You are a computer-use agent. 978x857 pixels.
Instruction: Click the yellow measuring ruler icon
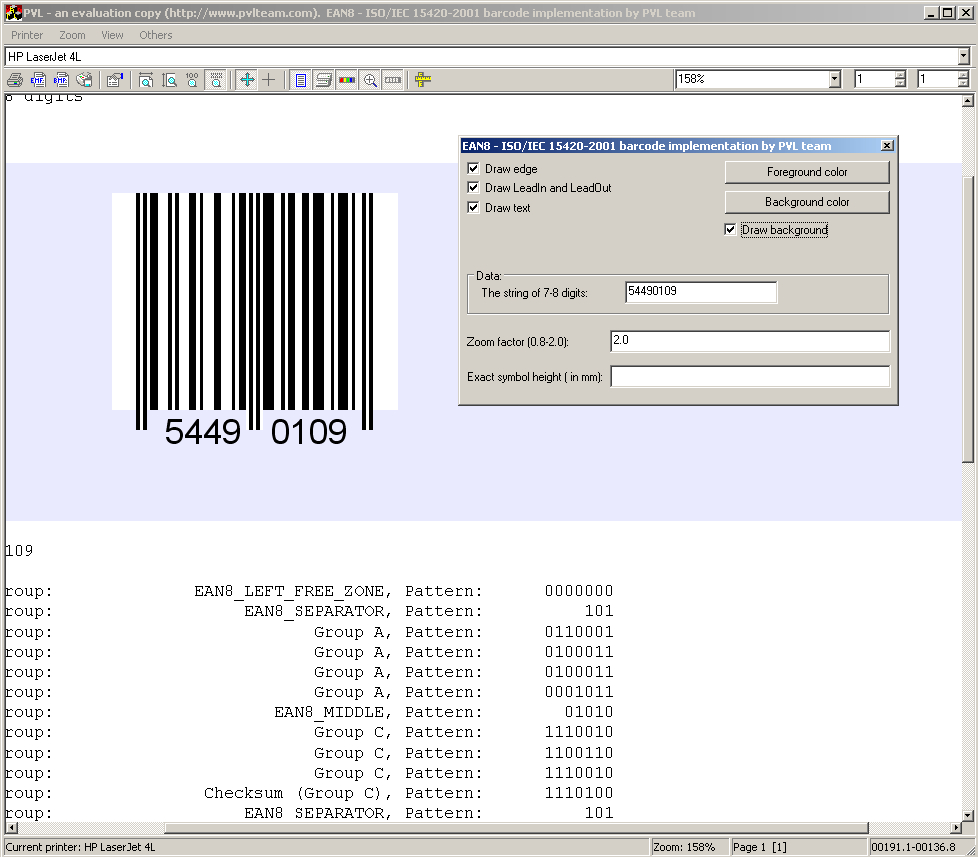(423, 80)
